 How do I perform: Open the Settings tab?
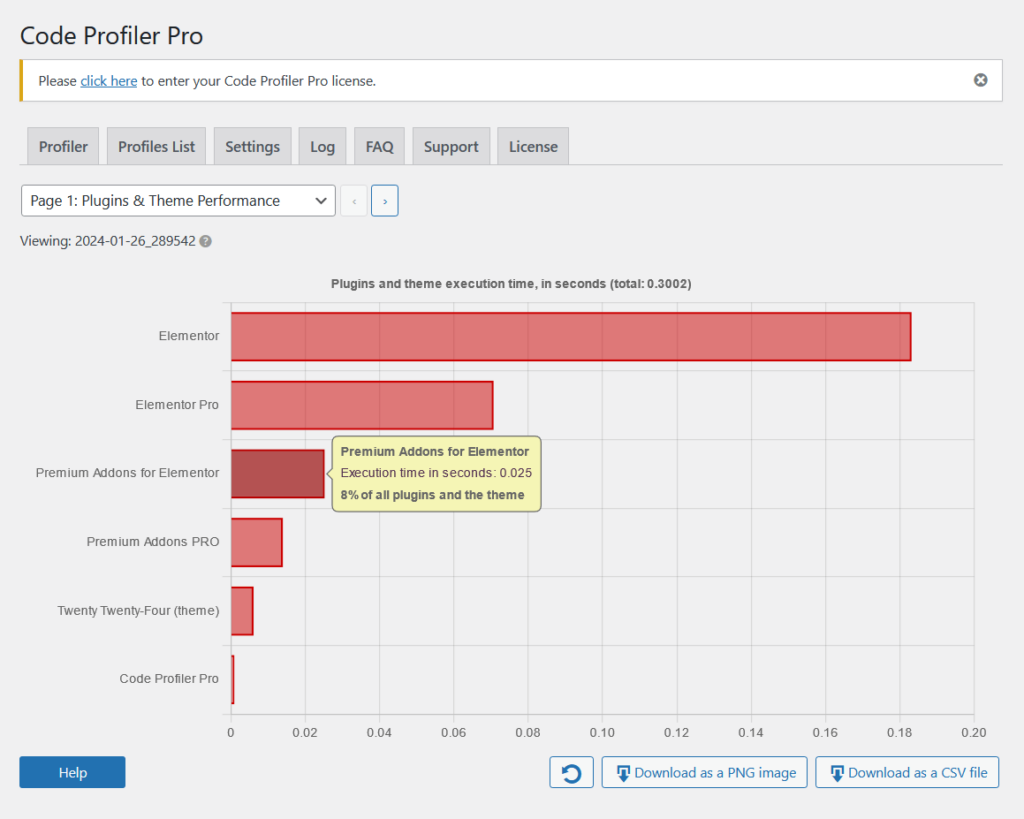pos(253,146)
